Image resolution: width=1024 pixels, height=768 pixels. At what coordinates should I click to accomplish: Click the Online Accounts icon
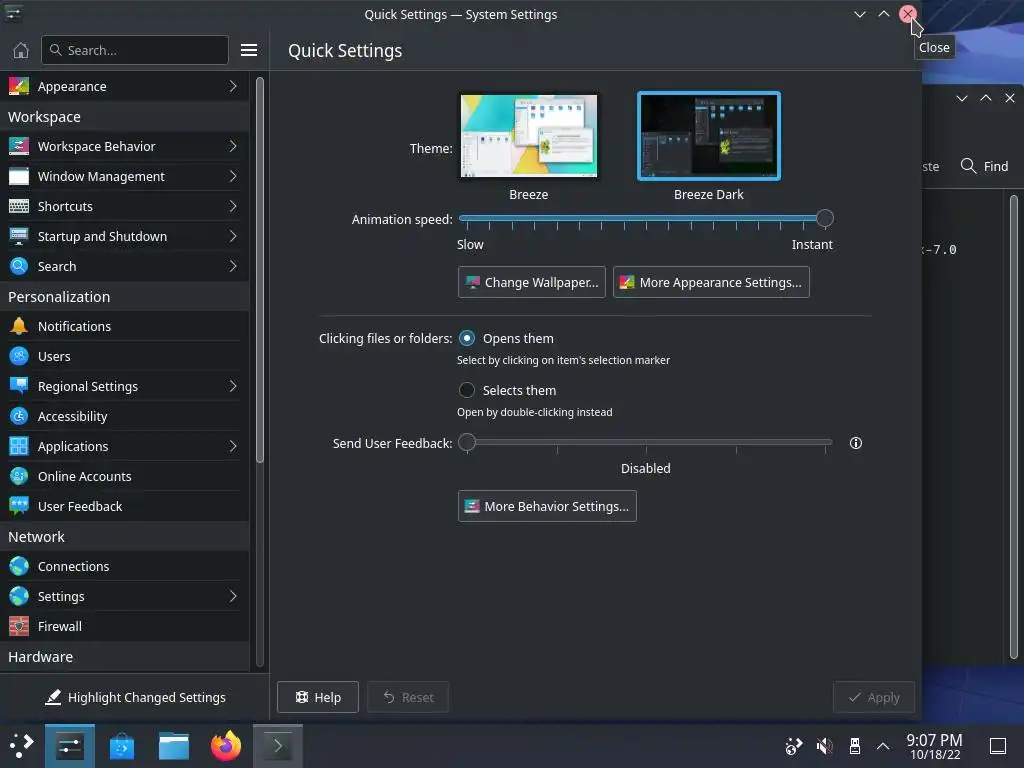[x=18, y=476]
